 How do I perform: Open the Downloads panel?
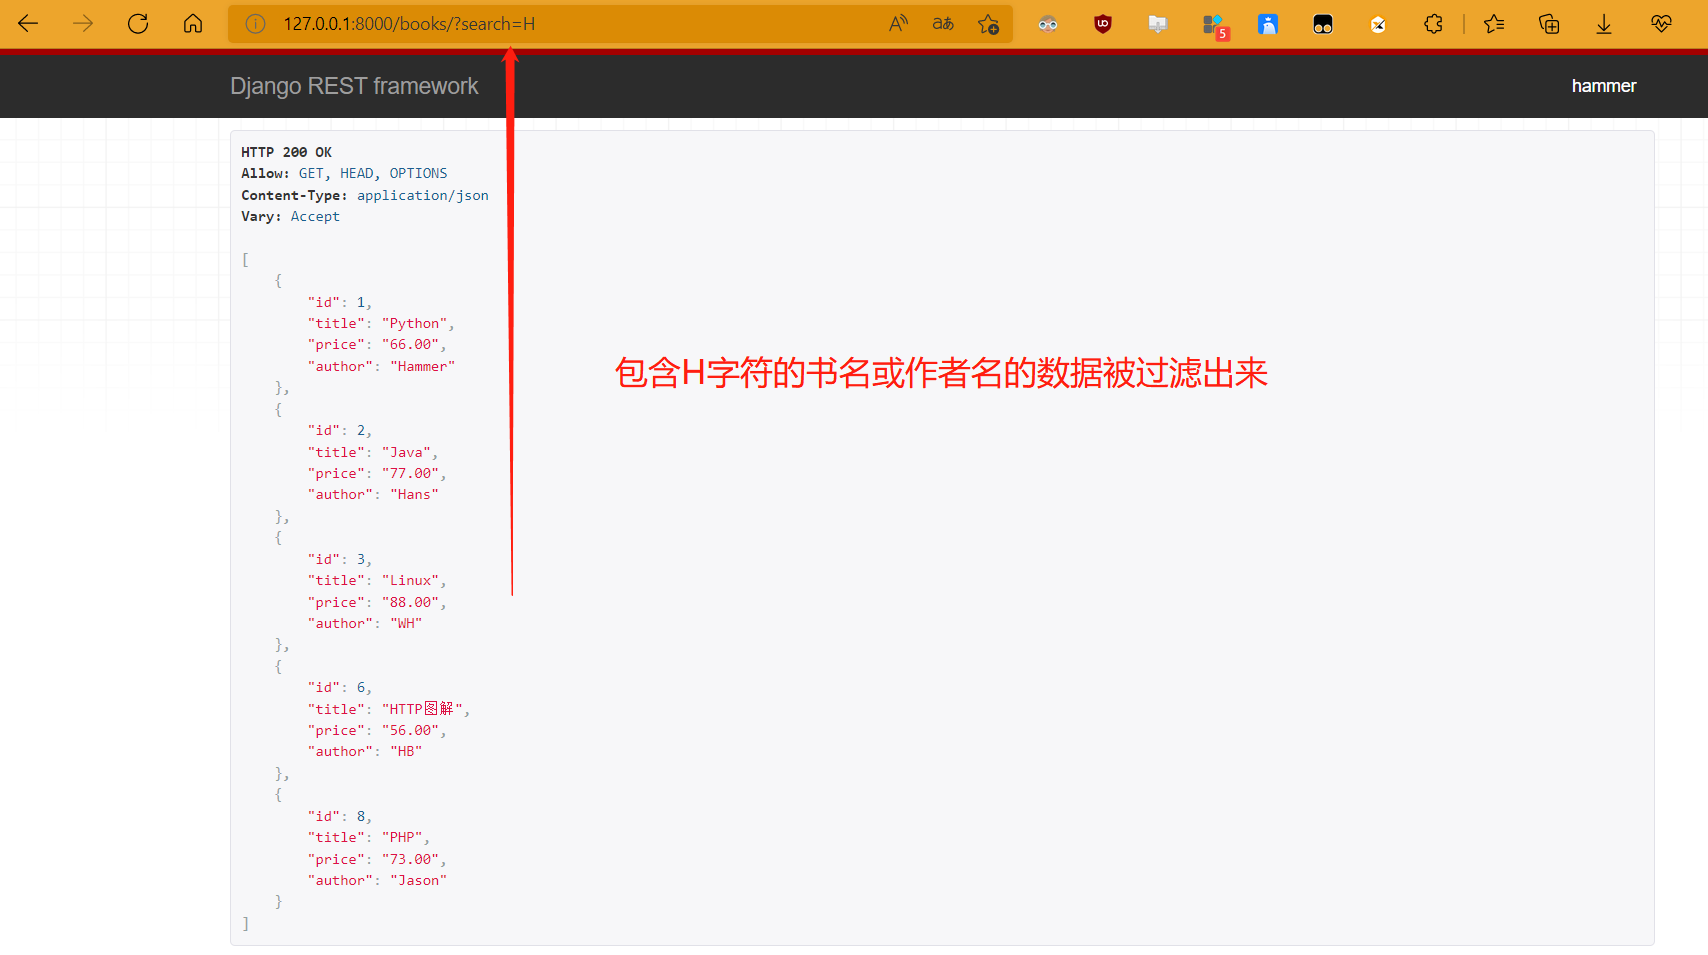pyautogui.click(x=1604, y=24)
